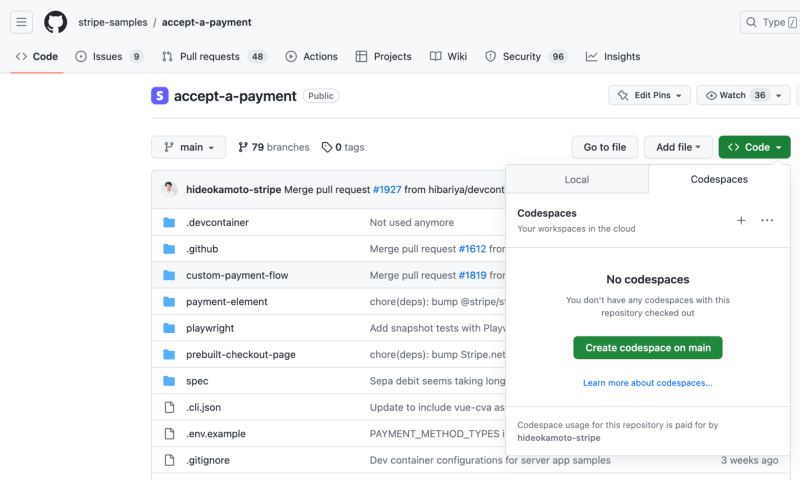This screenshot has width=800, height=480.
Task: Open the PAYMENT_METHOD_TYPES commit message
Action: (437, 434)
